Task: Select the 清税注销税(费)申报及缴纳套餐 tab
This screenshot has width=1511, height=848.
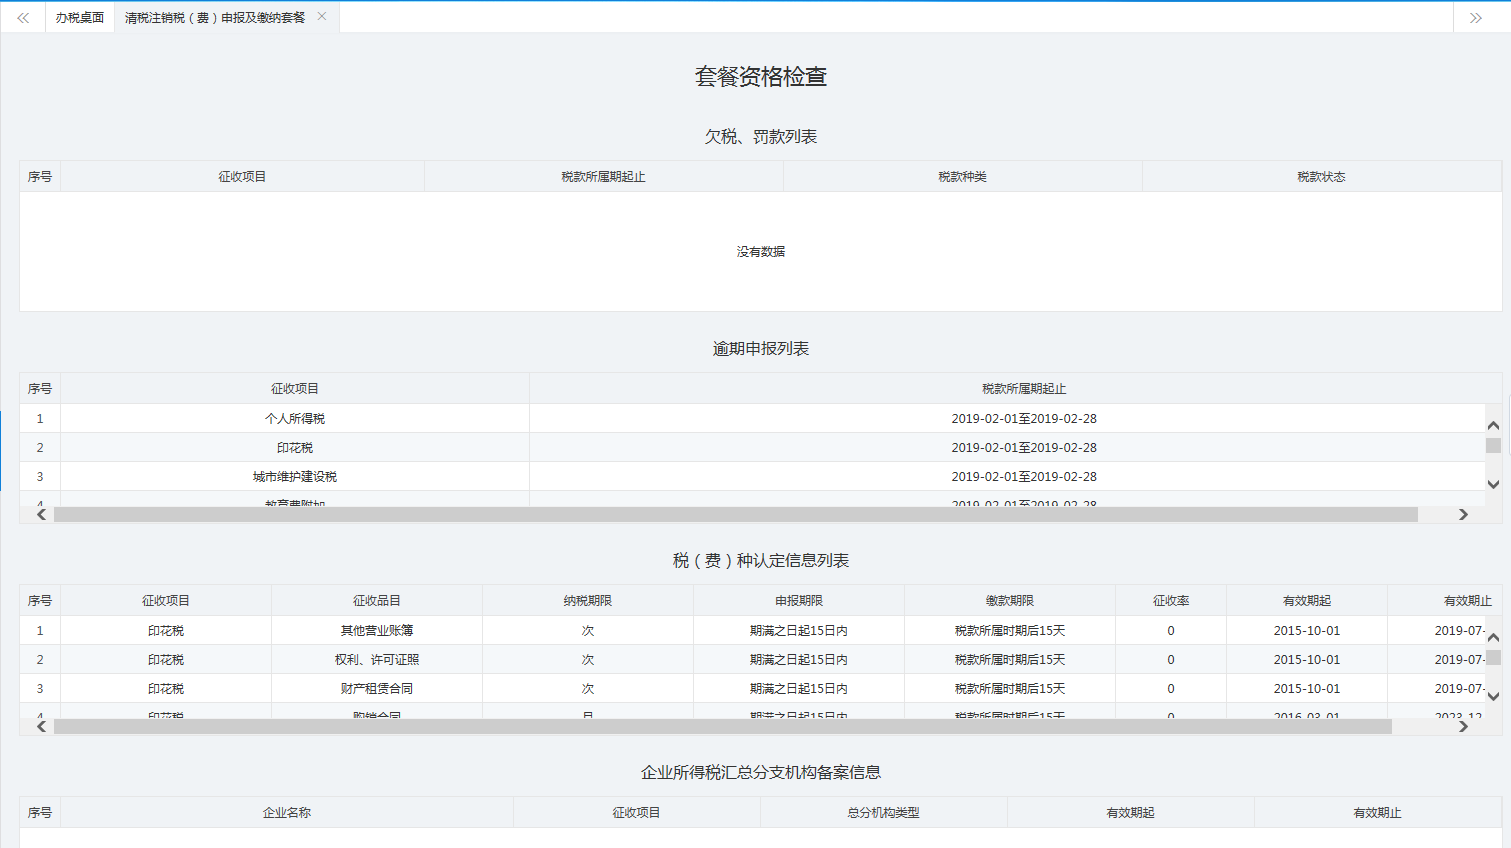Action: coord(214,18)
